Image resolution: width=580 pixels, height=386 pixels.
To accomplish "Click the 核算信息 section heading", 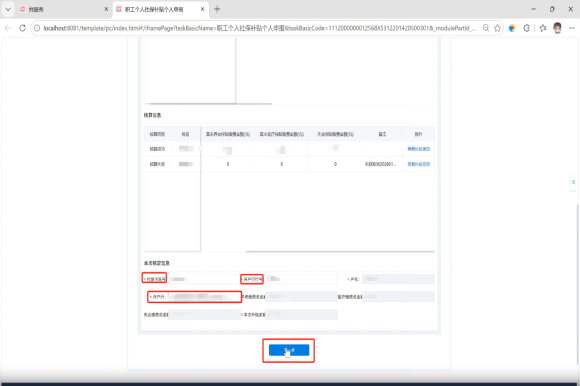I will [x=152, y=115].
